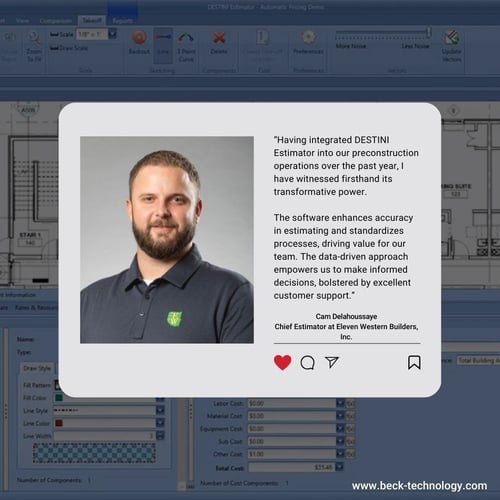Expand the Scale dropdown arrow
Viewport: 500px width, 500px height.
[x=113, y=34]
